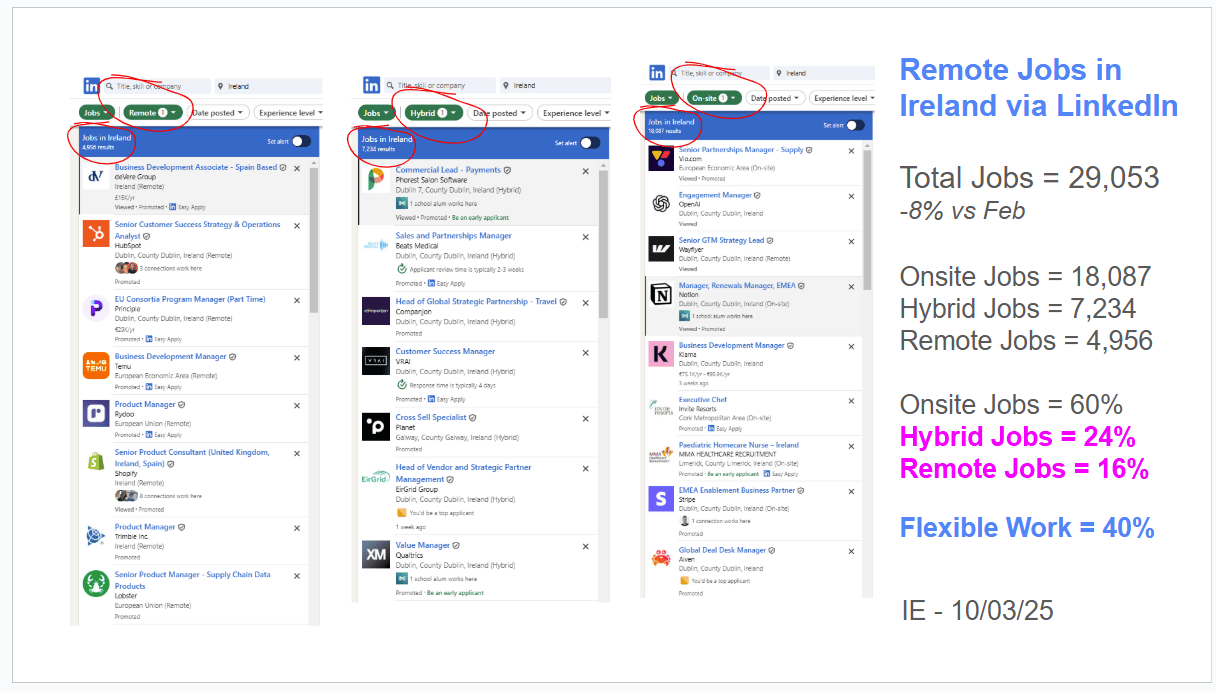Dismiss the Cross Sell Specialist job
1216x692 pixels.
pyautogui.click(x=586, y=418)
